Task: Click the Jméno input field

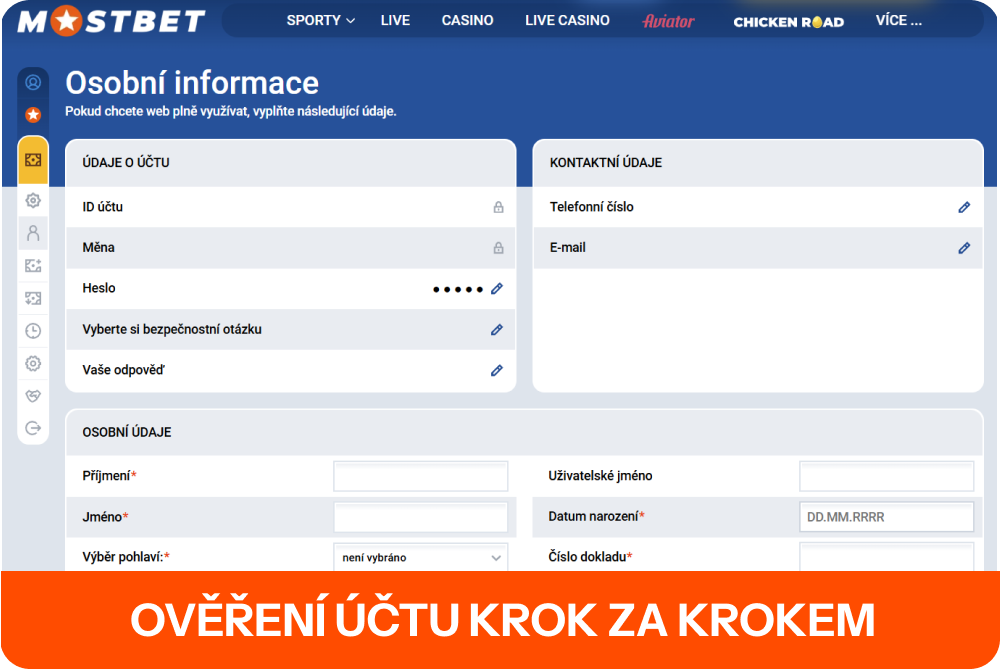Action: (x=420, y=517)
